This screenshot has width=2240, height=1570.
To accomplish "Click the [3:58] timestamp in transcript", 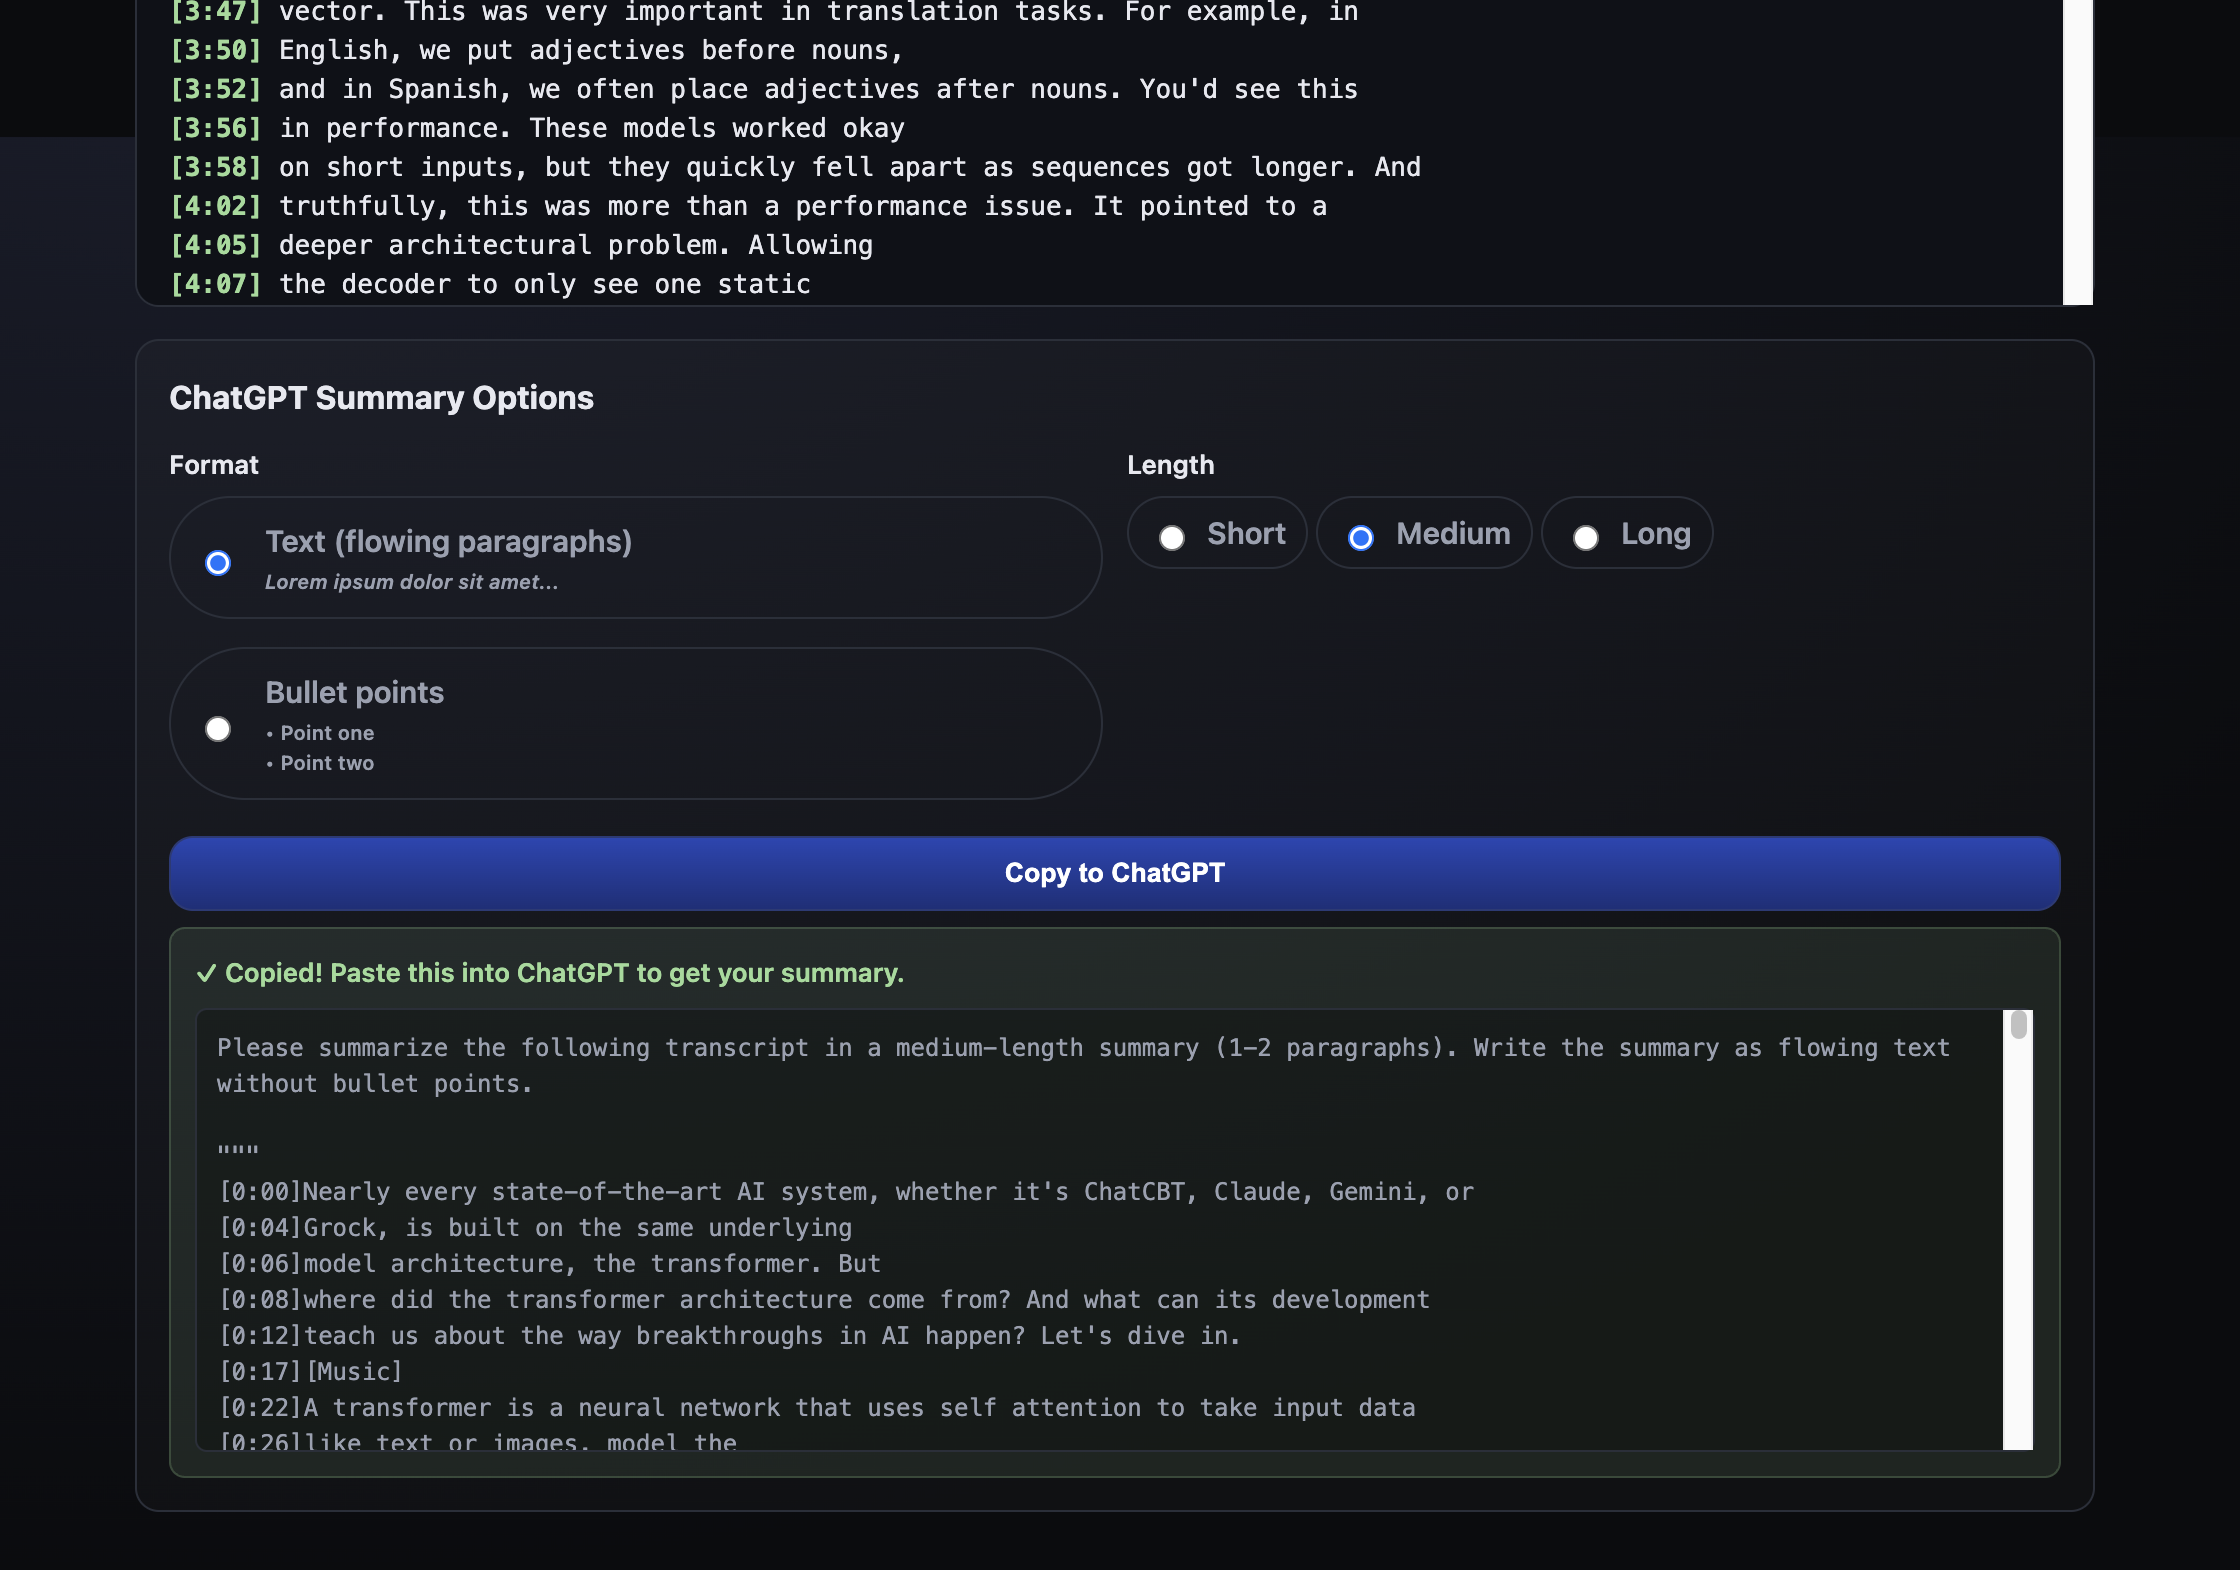I will [x=216, y=167].
